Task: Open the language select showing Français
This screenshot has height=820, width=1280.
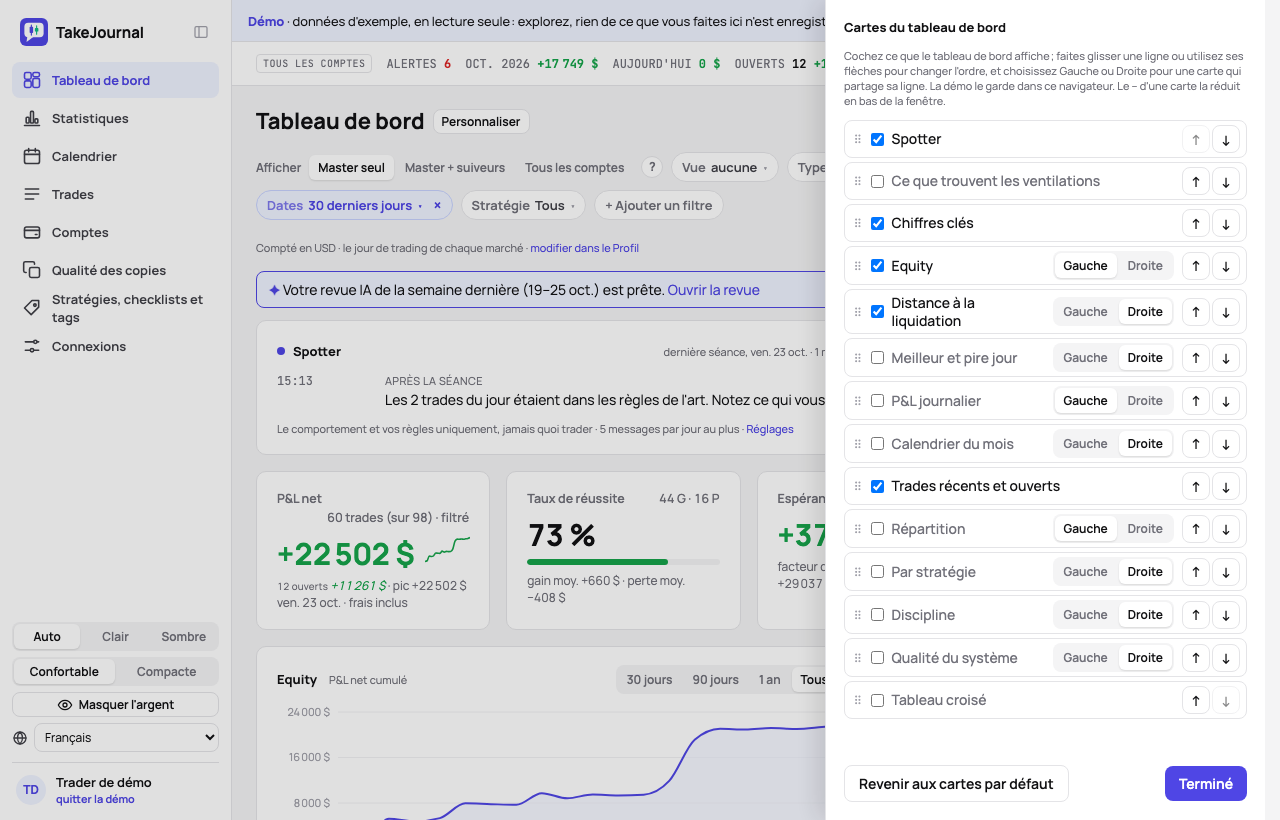Action: point(126,737)
